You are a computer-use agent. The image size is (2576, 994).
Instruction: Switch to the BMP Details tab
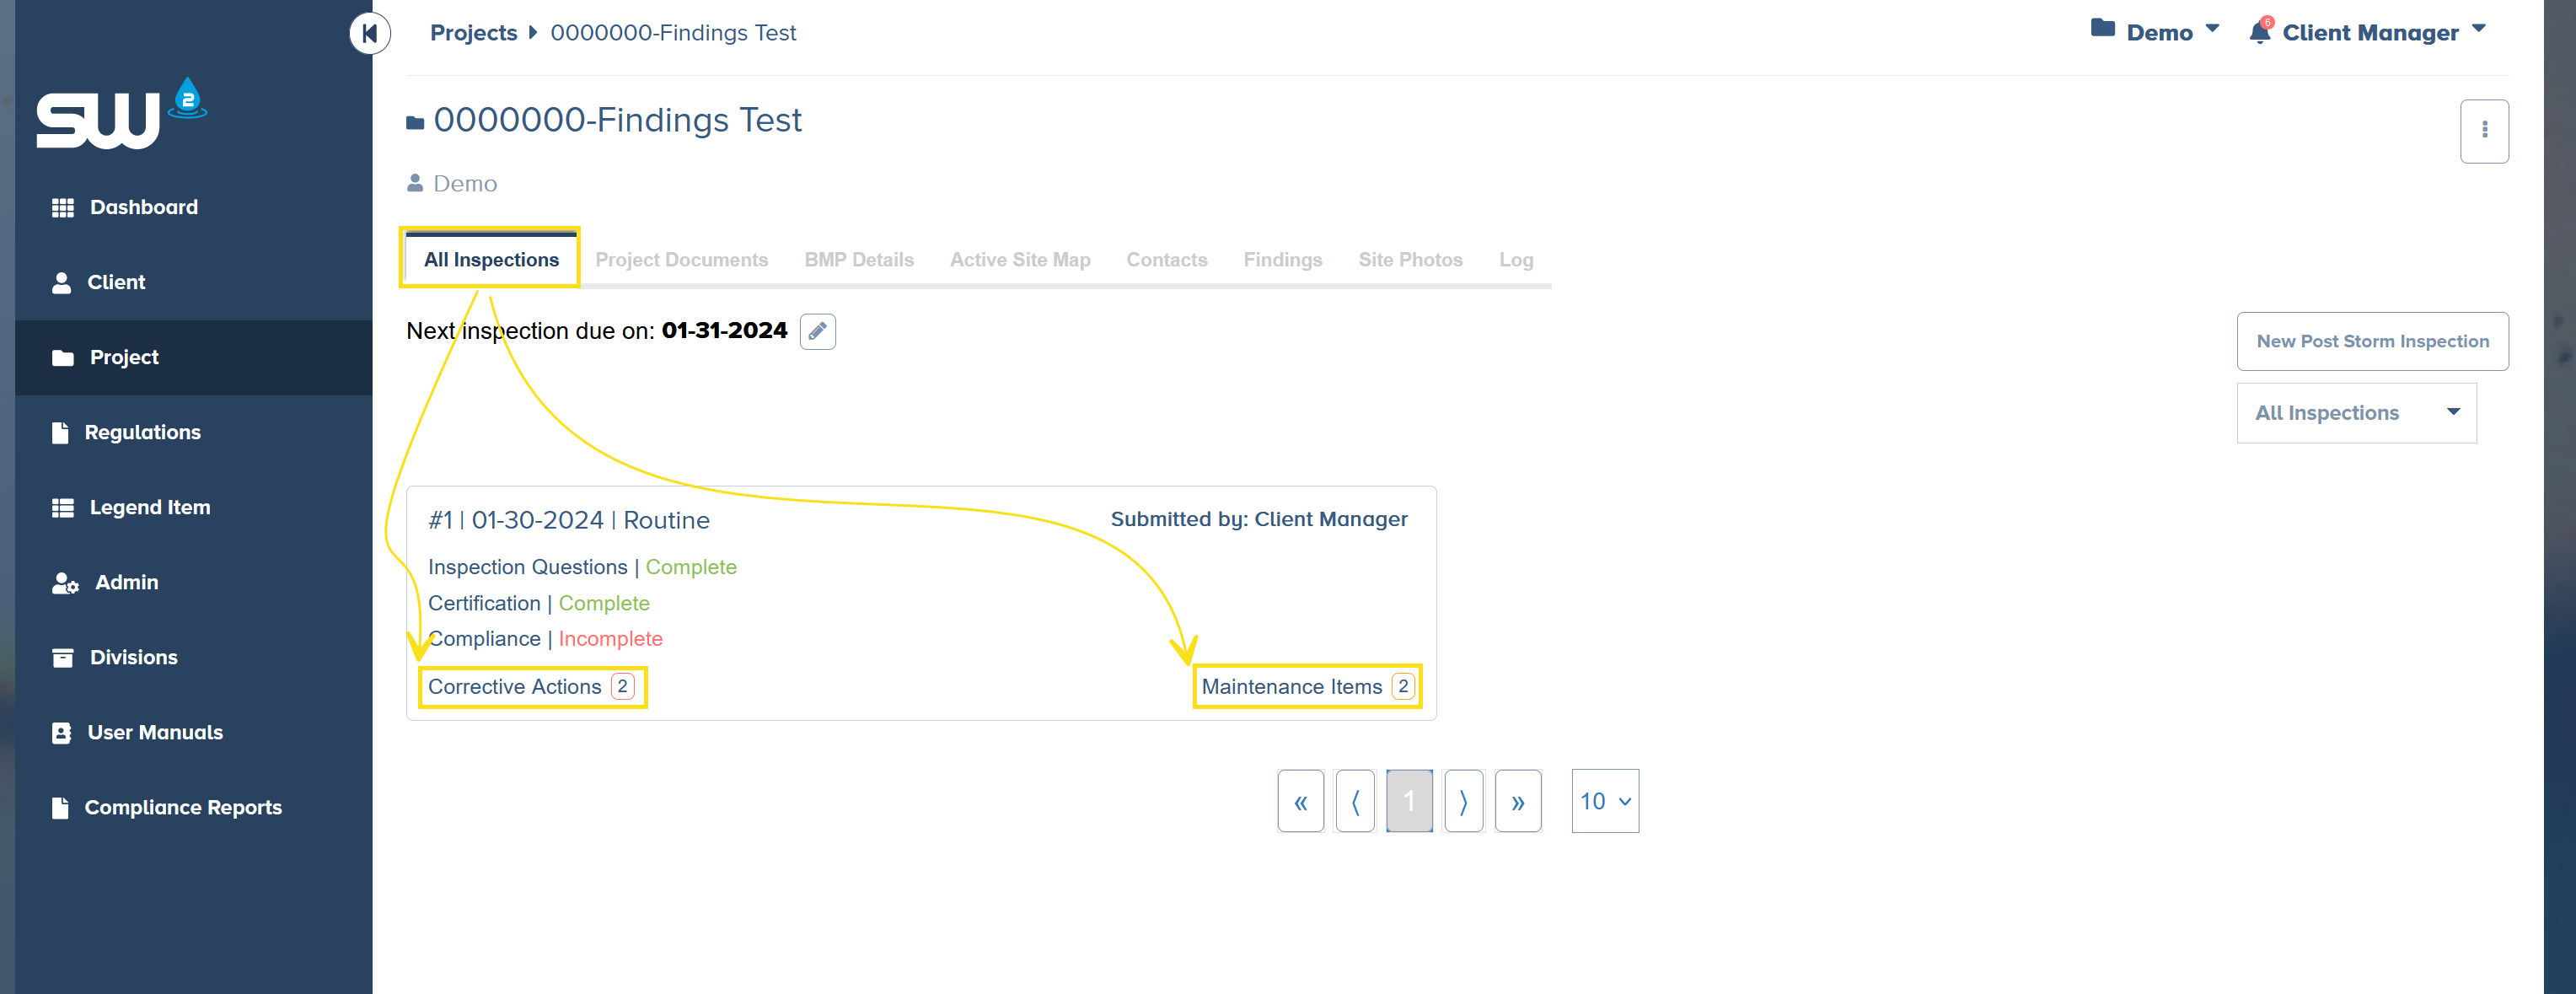tap(858, 260)
